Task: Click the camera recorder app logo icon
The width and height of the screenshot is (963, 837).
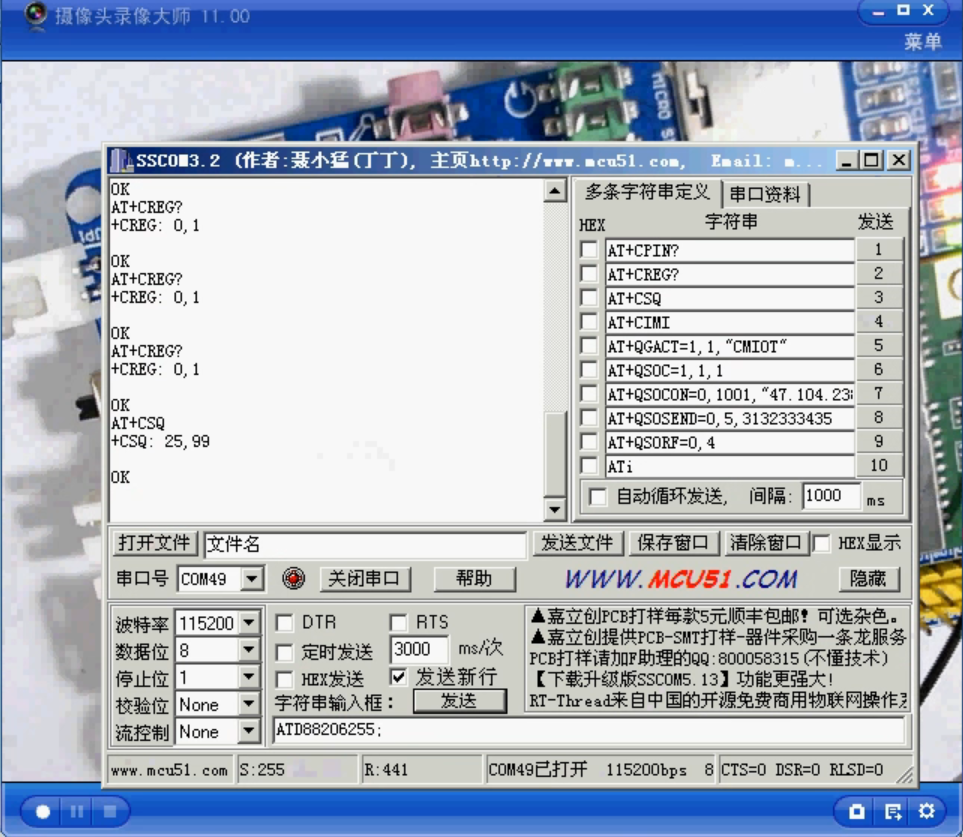Action: [36, 15]
